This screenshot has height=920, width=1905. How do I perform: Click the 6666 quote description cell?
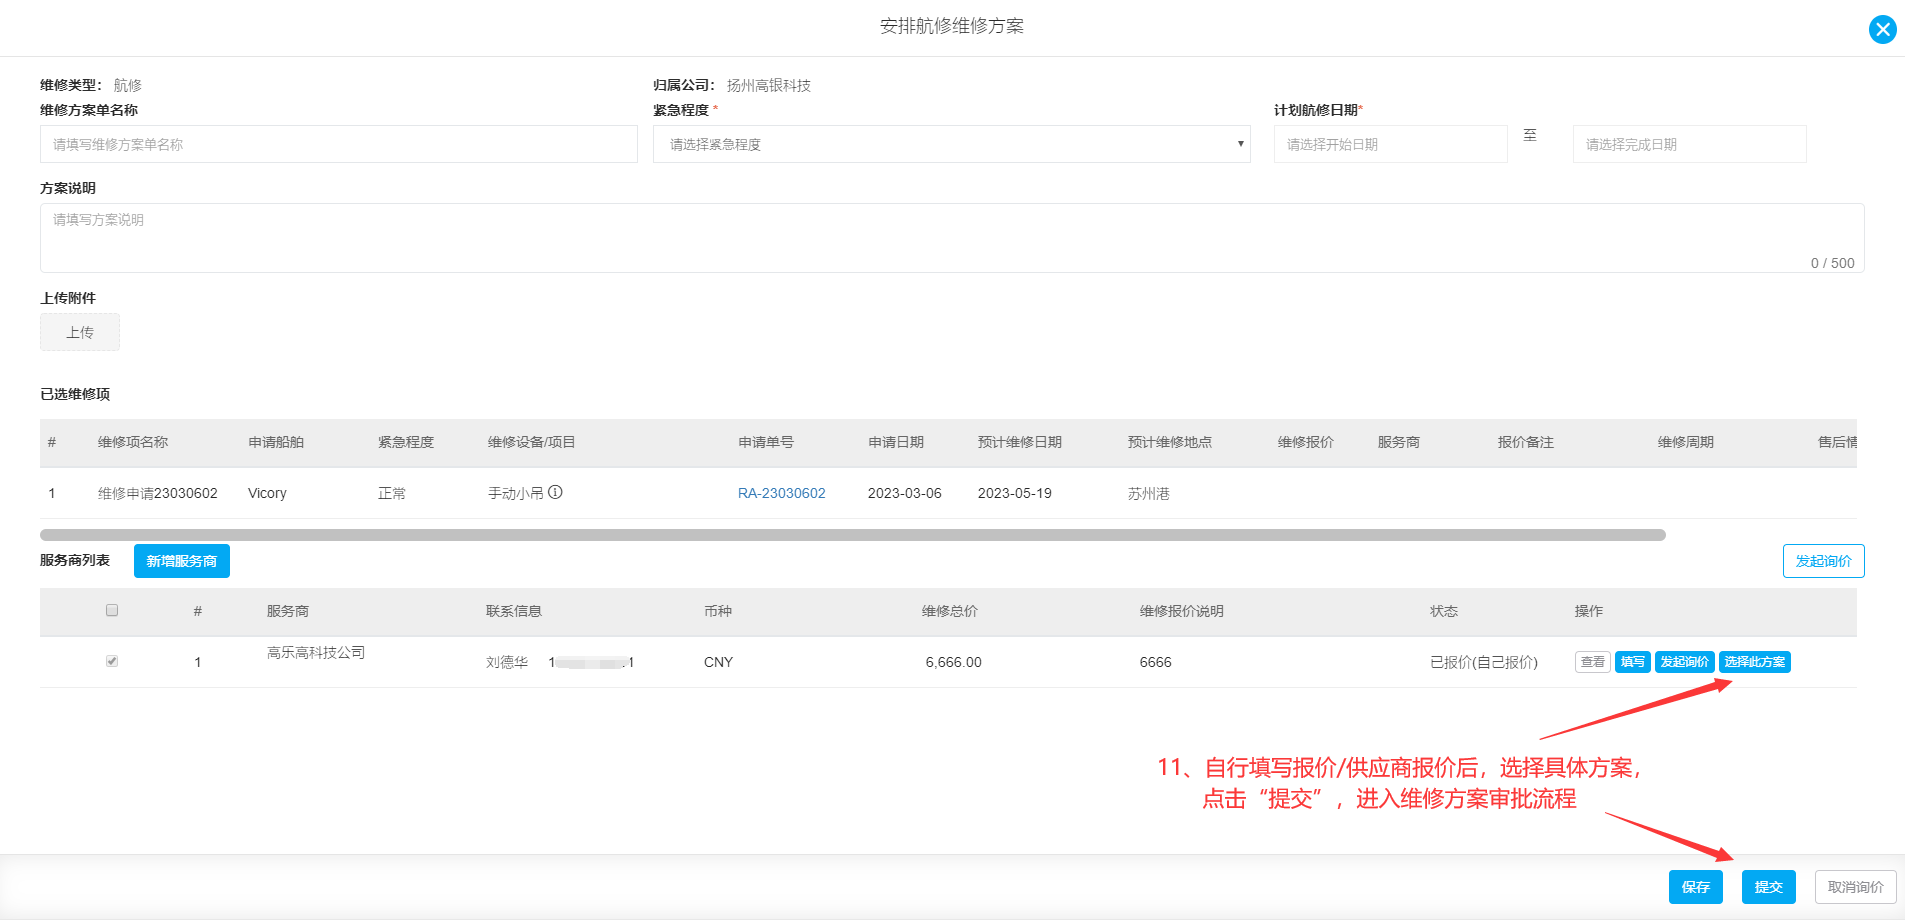click(x=1155, y=662)
